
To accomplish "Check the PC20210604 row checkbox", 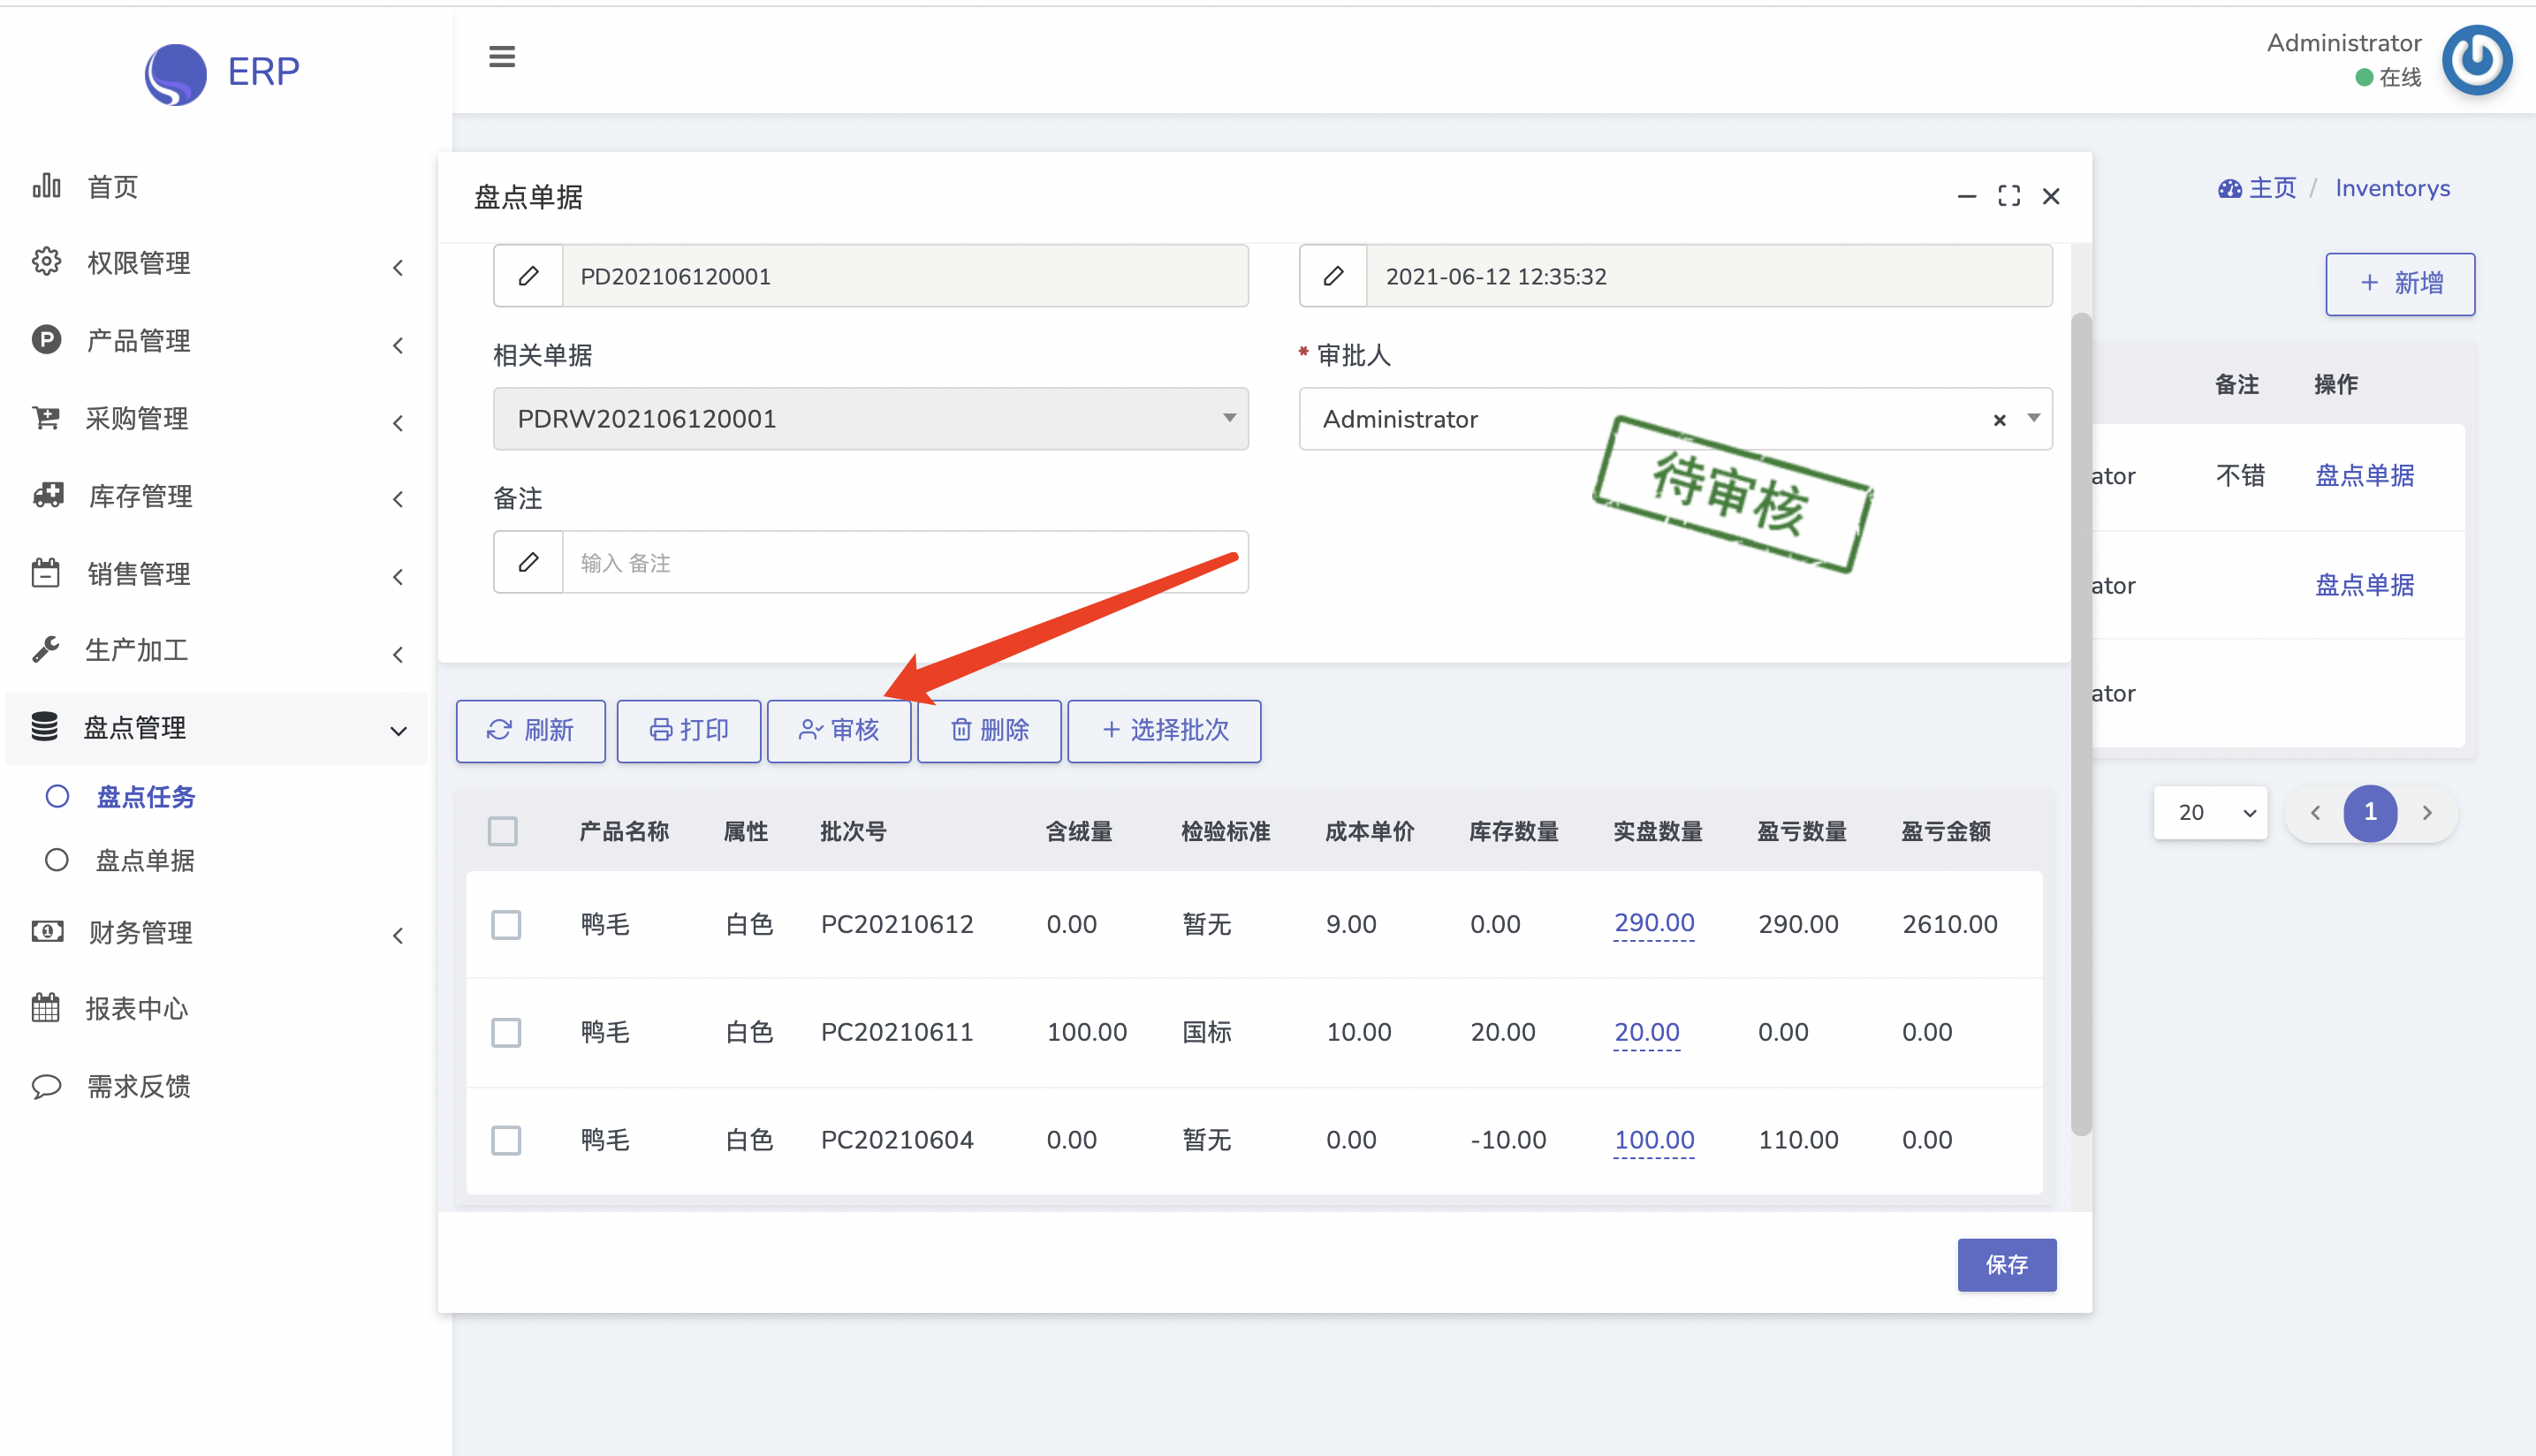I will pyautogui.click(x=506, y=1140).
